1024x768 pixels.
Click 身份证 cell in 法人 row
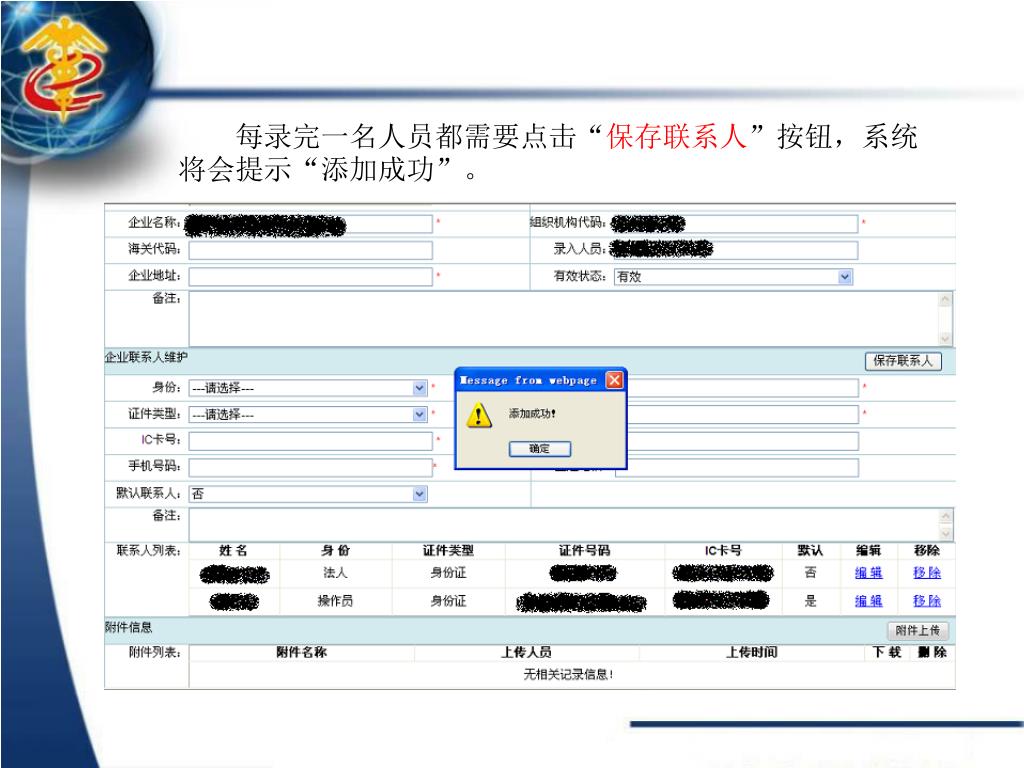click(x=448, y=573)
